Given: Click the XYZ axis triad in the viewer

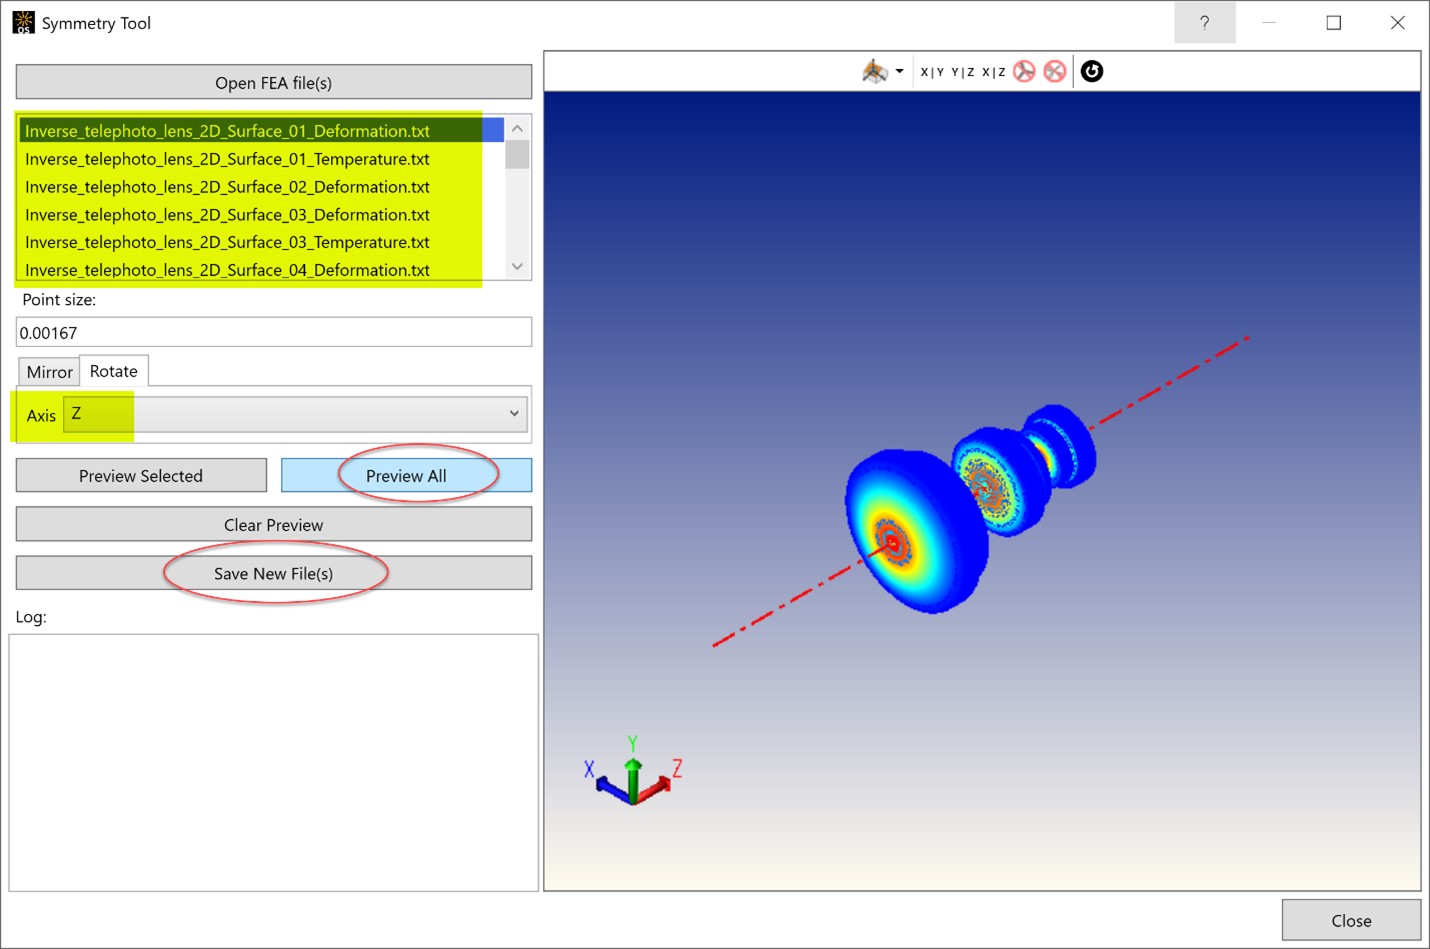Looking at the screenshot, I should click(633, 772).
